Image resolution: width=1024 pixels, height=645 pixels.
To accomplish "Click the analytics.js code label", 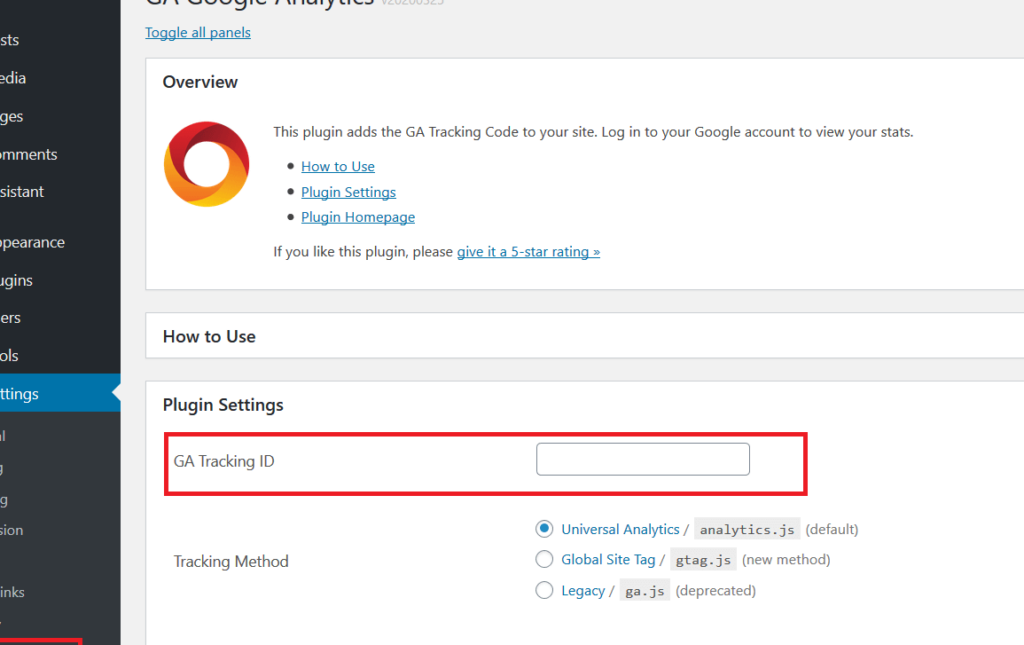I will click(x=747, y=529).
